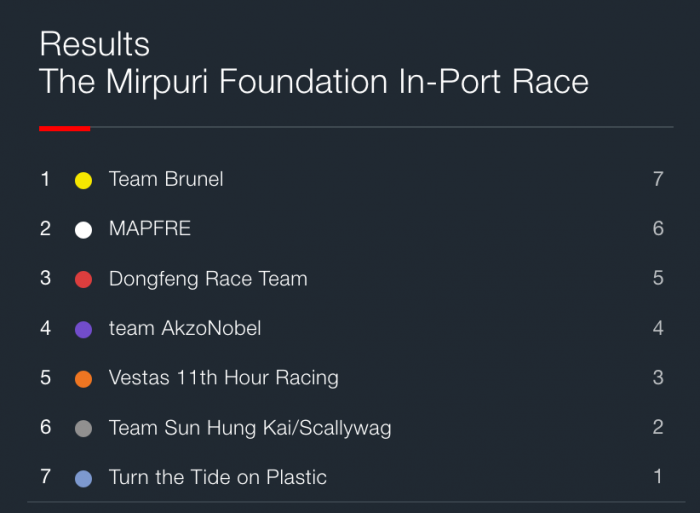The height and width of the screenshot is (513, 700).
Task: Click the red Dongfeng Race Team dot
Action: point(83,279)
